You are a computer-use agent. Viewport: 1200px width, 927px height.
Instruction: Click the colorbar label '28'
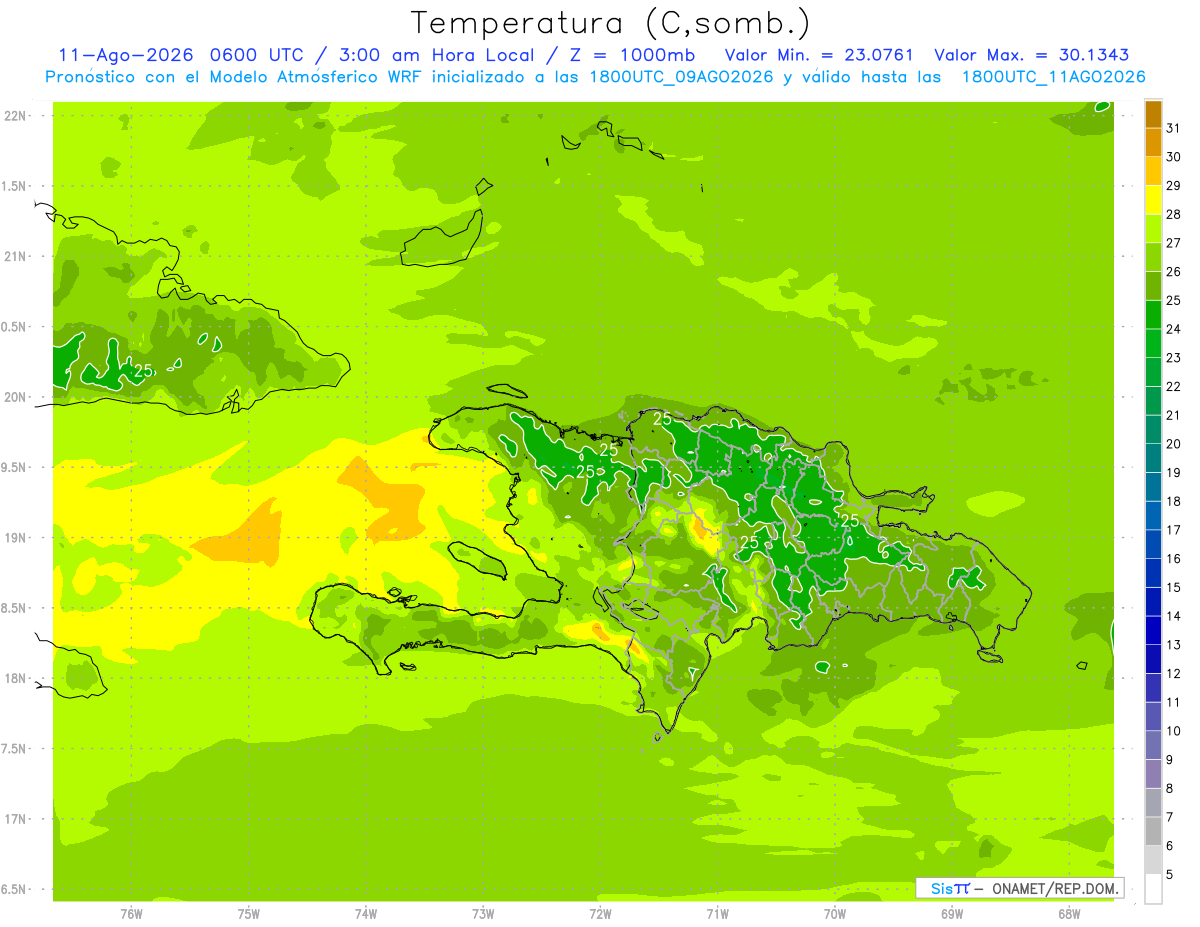(x=1174, y=214)
